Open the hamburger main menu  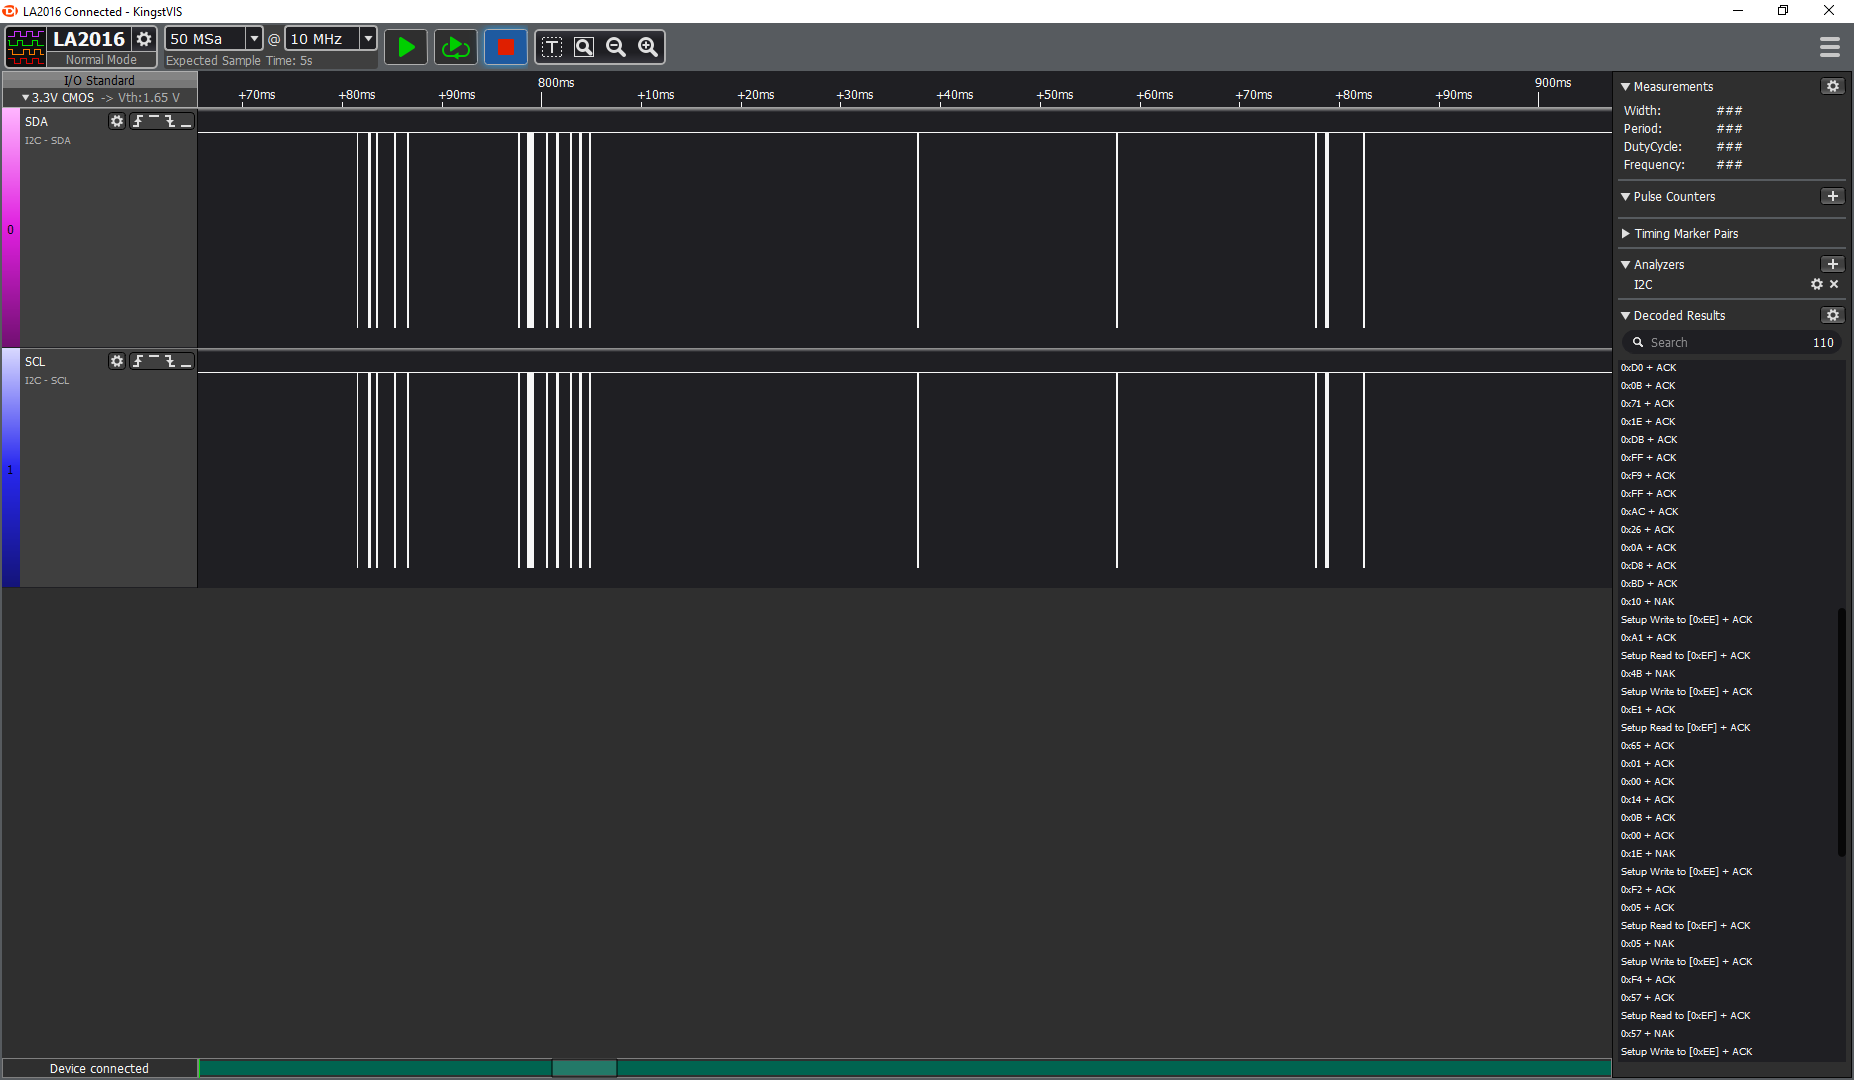[x=1830, y=47]
